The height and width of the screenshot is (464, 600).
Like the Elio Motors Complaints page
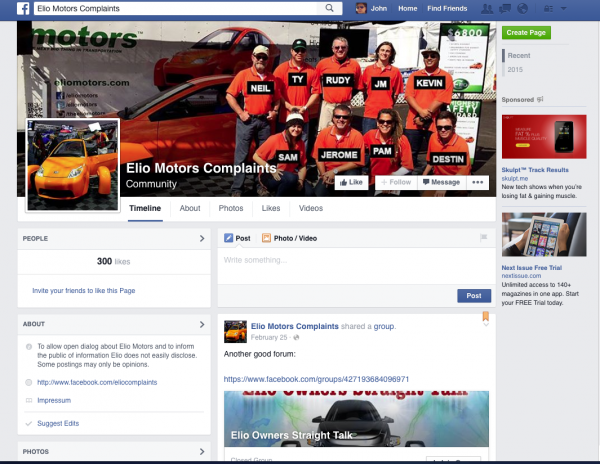[x=351, y=182]
